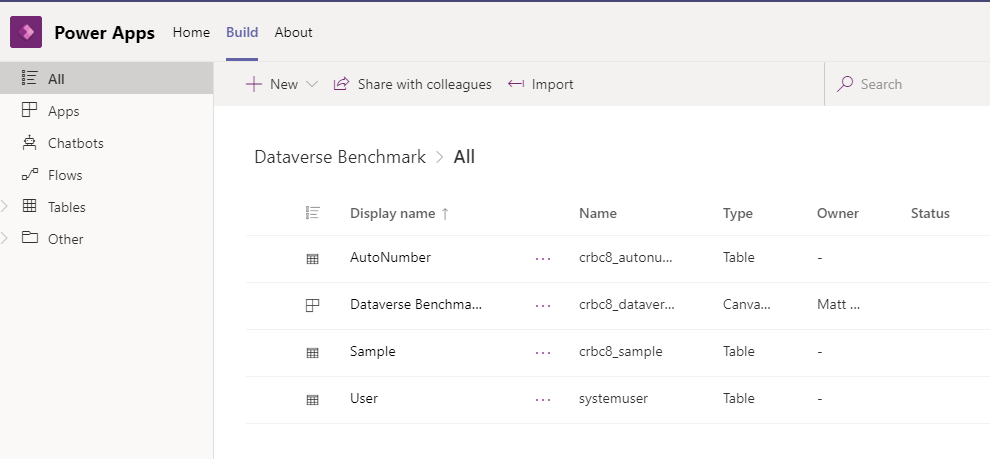Open the AutoNumber table
Image resolution: width=990 pixels, height=459 pixels.
(x=390, y=258)
